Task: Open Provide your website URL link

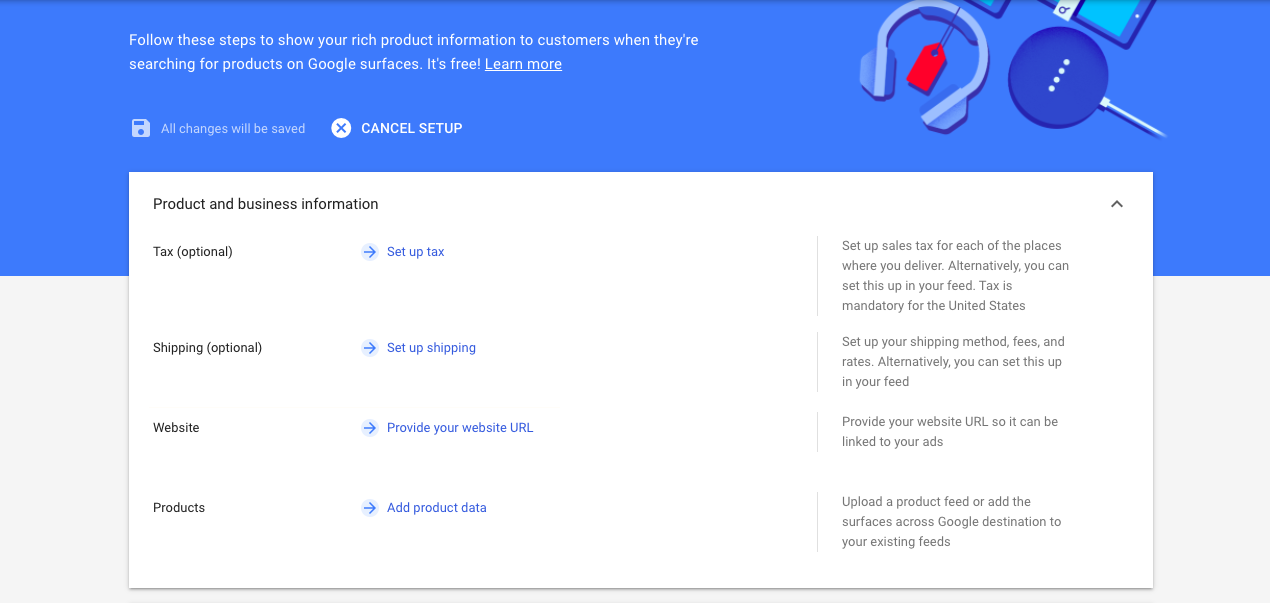Action: point(460,428)
